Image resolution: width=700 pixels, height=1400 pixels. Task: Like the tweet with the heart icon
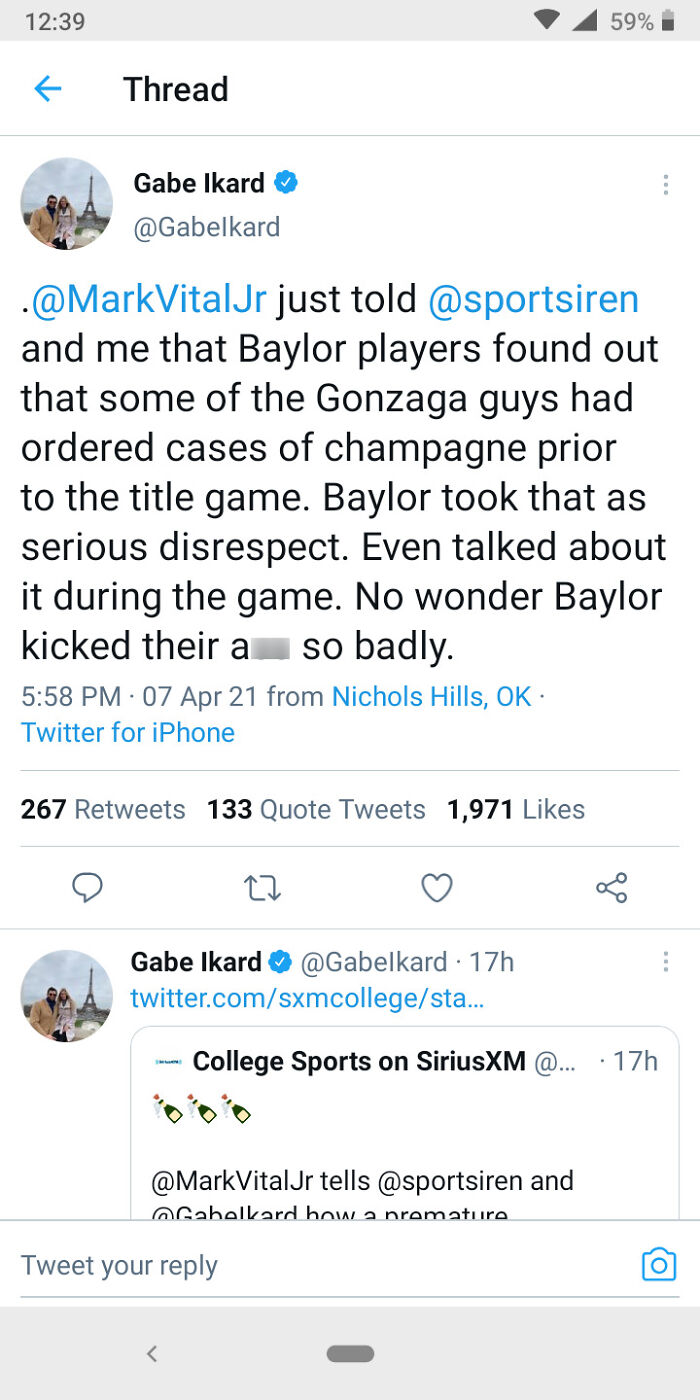[x=437, y=887]
